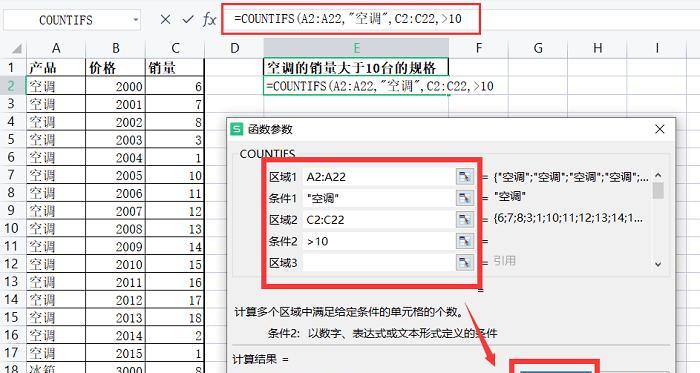Select row 9 header
Viewport: 700px width, 373px height.
11,210
